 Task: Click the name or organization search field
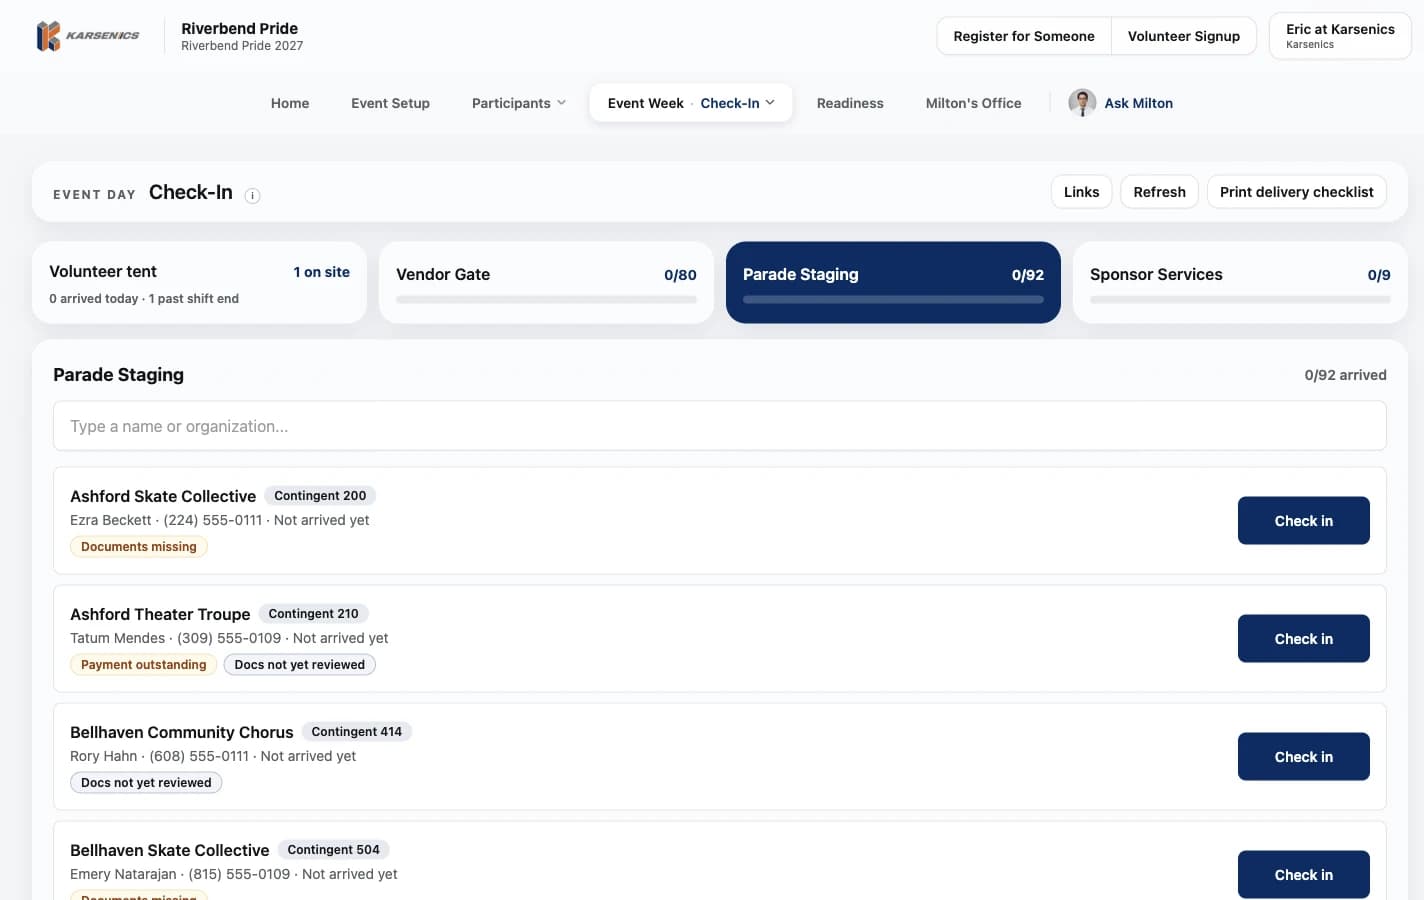(720, 426)
